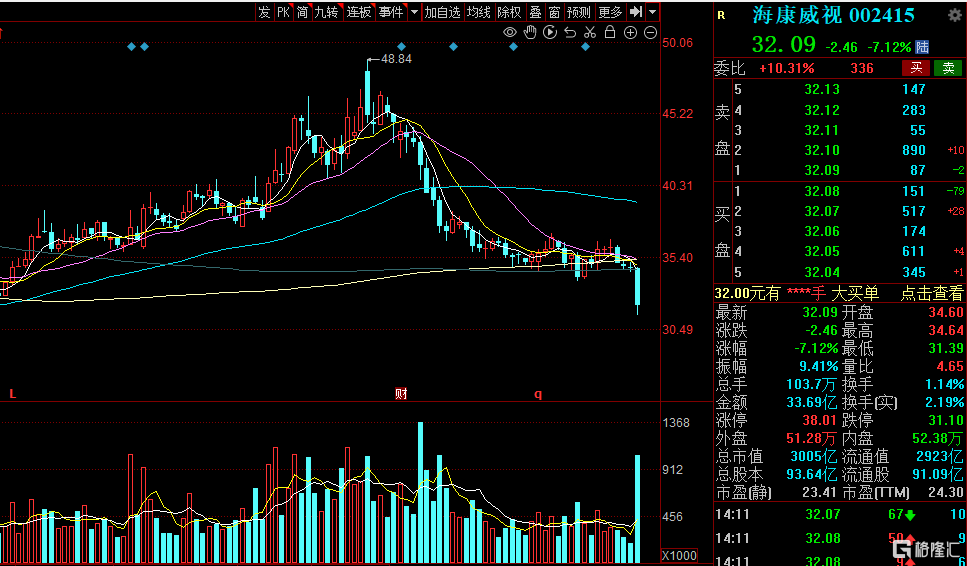Click the 1368 volume axis label
The height and width of the screenshot is (566, 967).
[x=677, y=423]
